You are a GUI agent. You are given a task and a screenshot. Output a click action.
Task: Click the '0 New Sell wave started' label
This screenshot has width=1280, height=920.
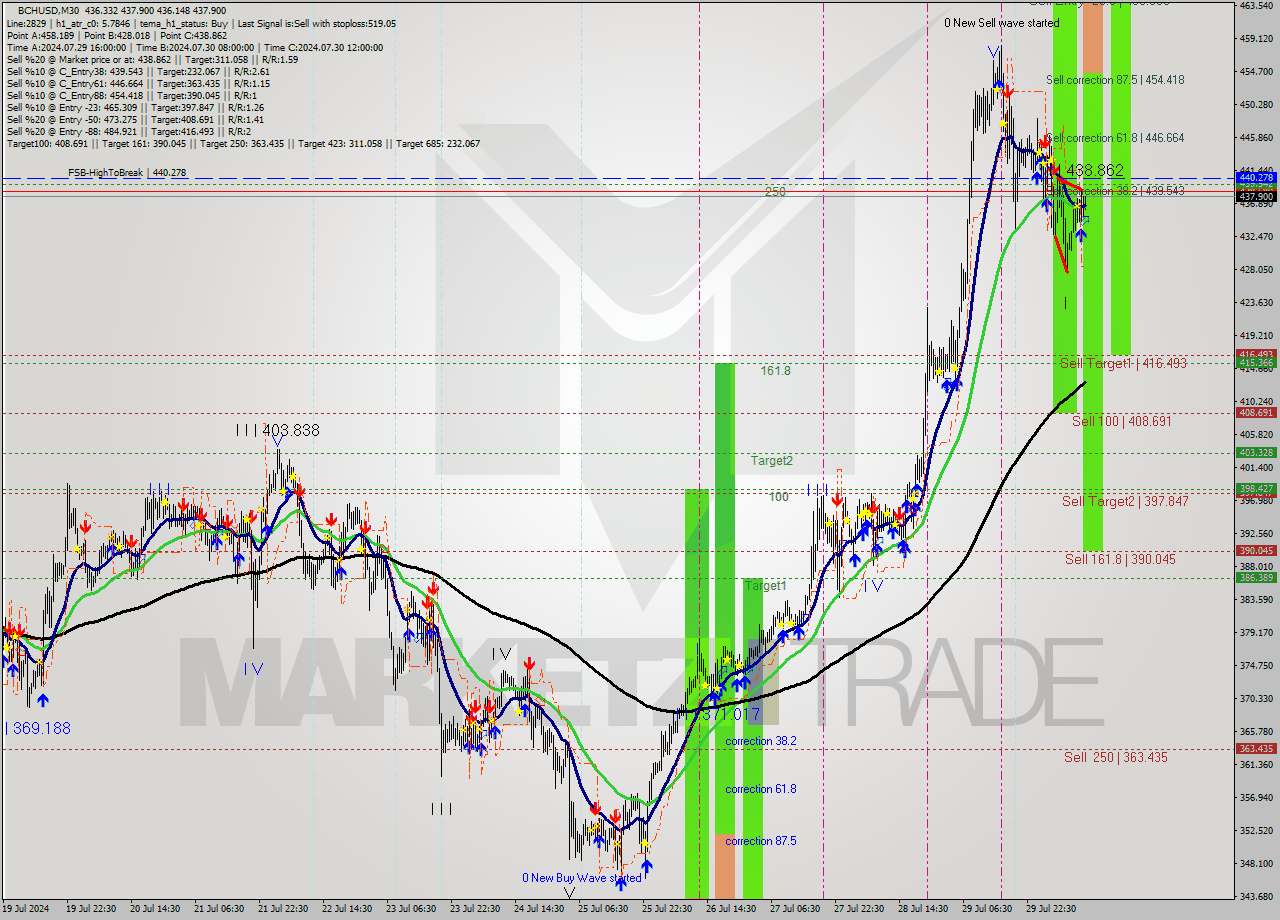(x=1002, y=23)
